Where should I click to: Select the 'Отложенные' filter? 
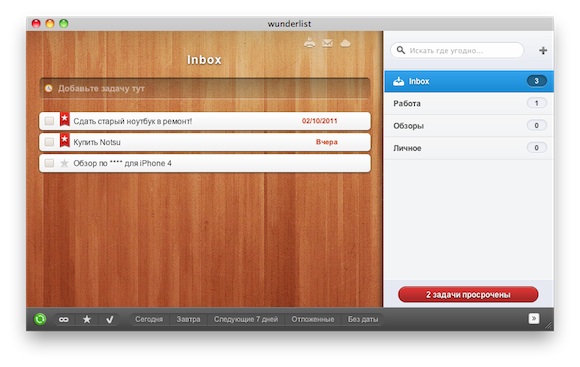tap(313, 319)
